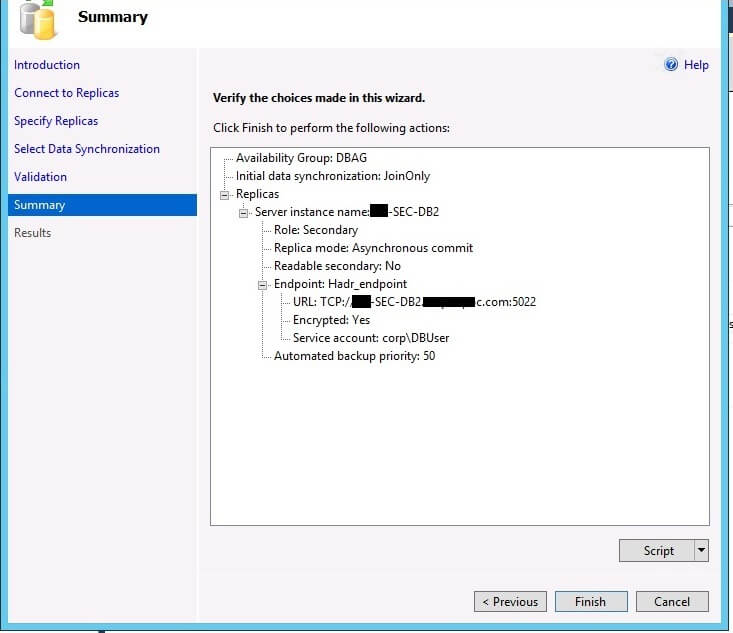The image size is (733, 633).
Task: Click Finish to apply the wizard
Action: pyautogui.click(x=591, y=601)
